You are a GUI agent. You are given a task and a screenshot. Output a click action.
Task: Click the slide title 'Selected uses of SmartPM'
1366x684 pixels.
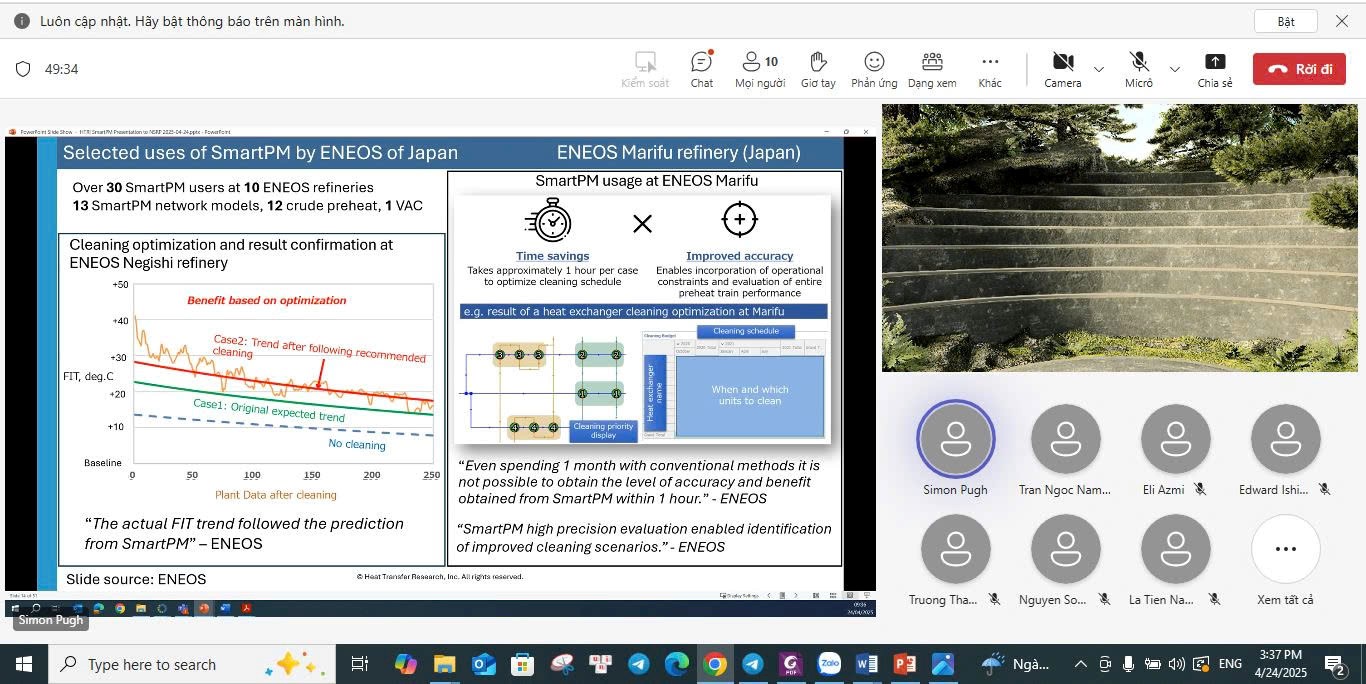coord(260,153)
